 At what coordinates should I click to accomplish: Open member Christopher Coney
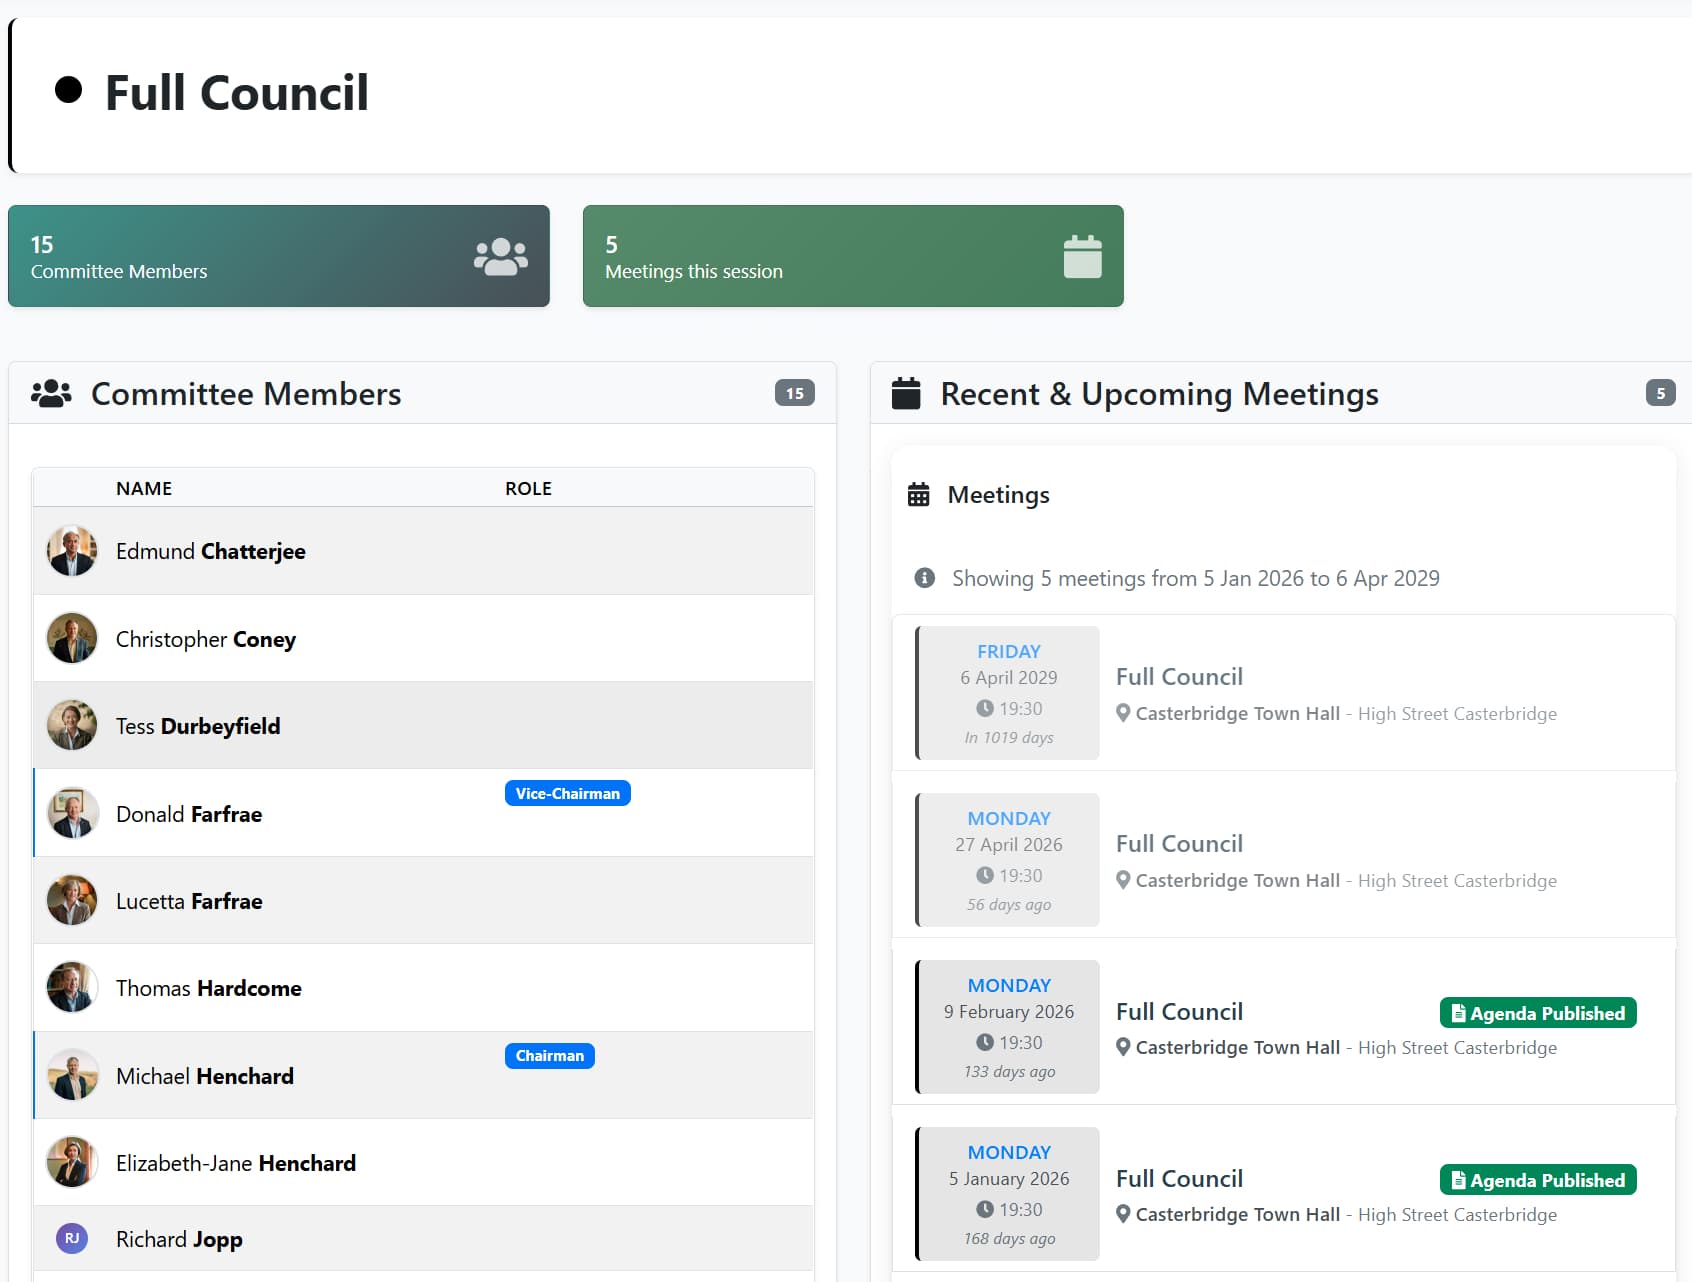point(206,639)
